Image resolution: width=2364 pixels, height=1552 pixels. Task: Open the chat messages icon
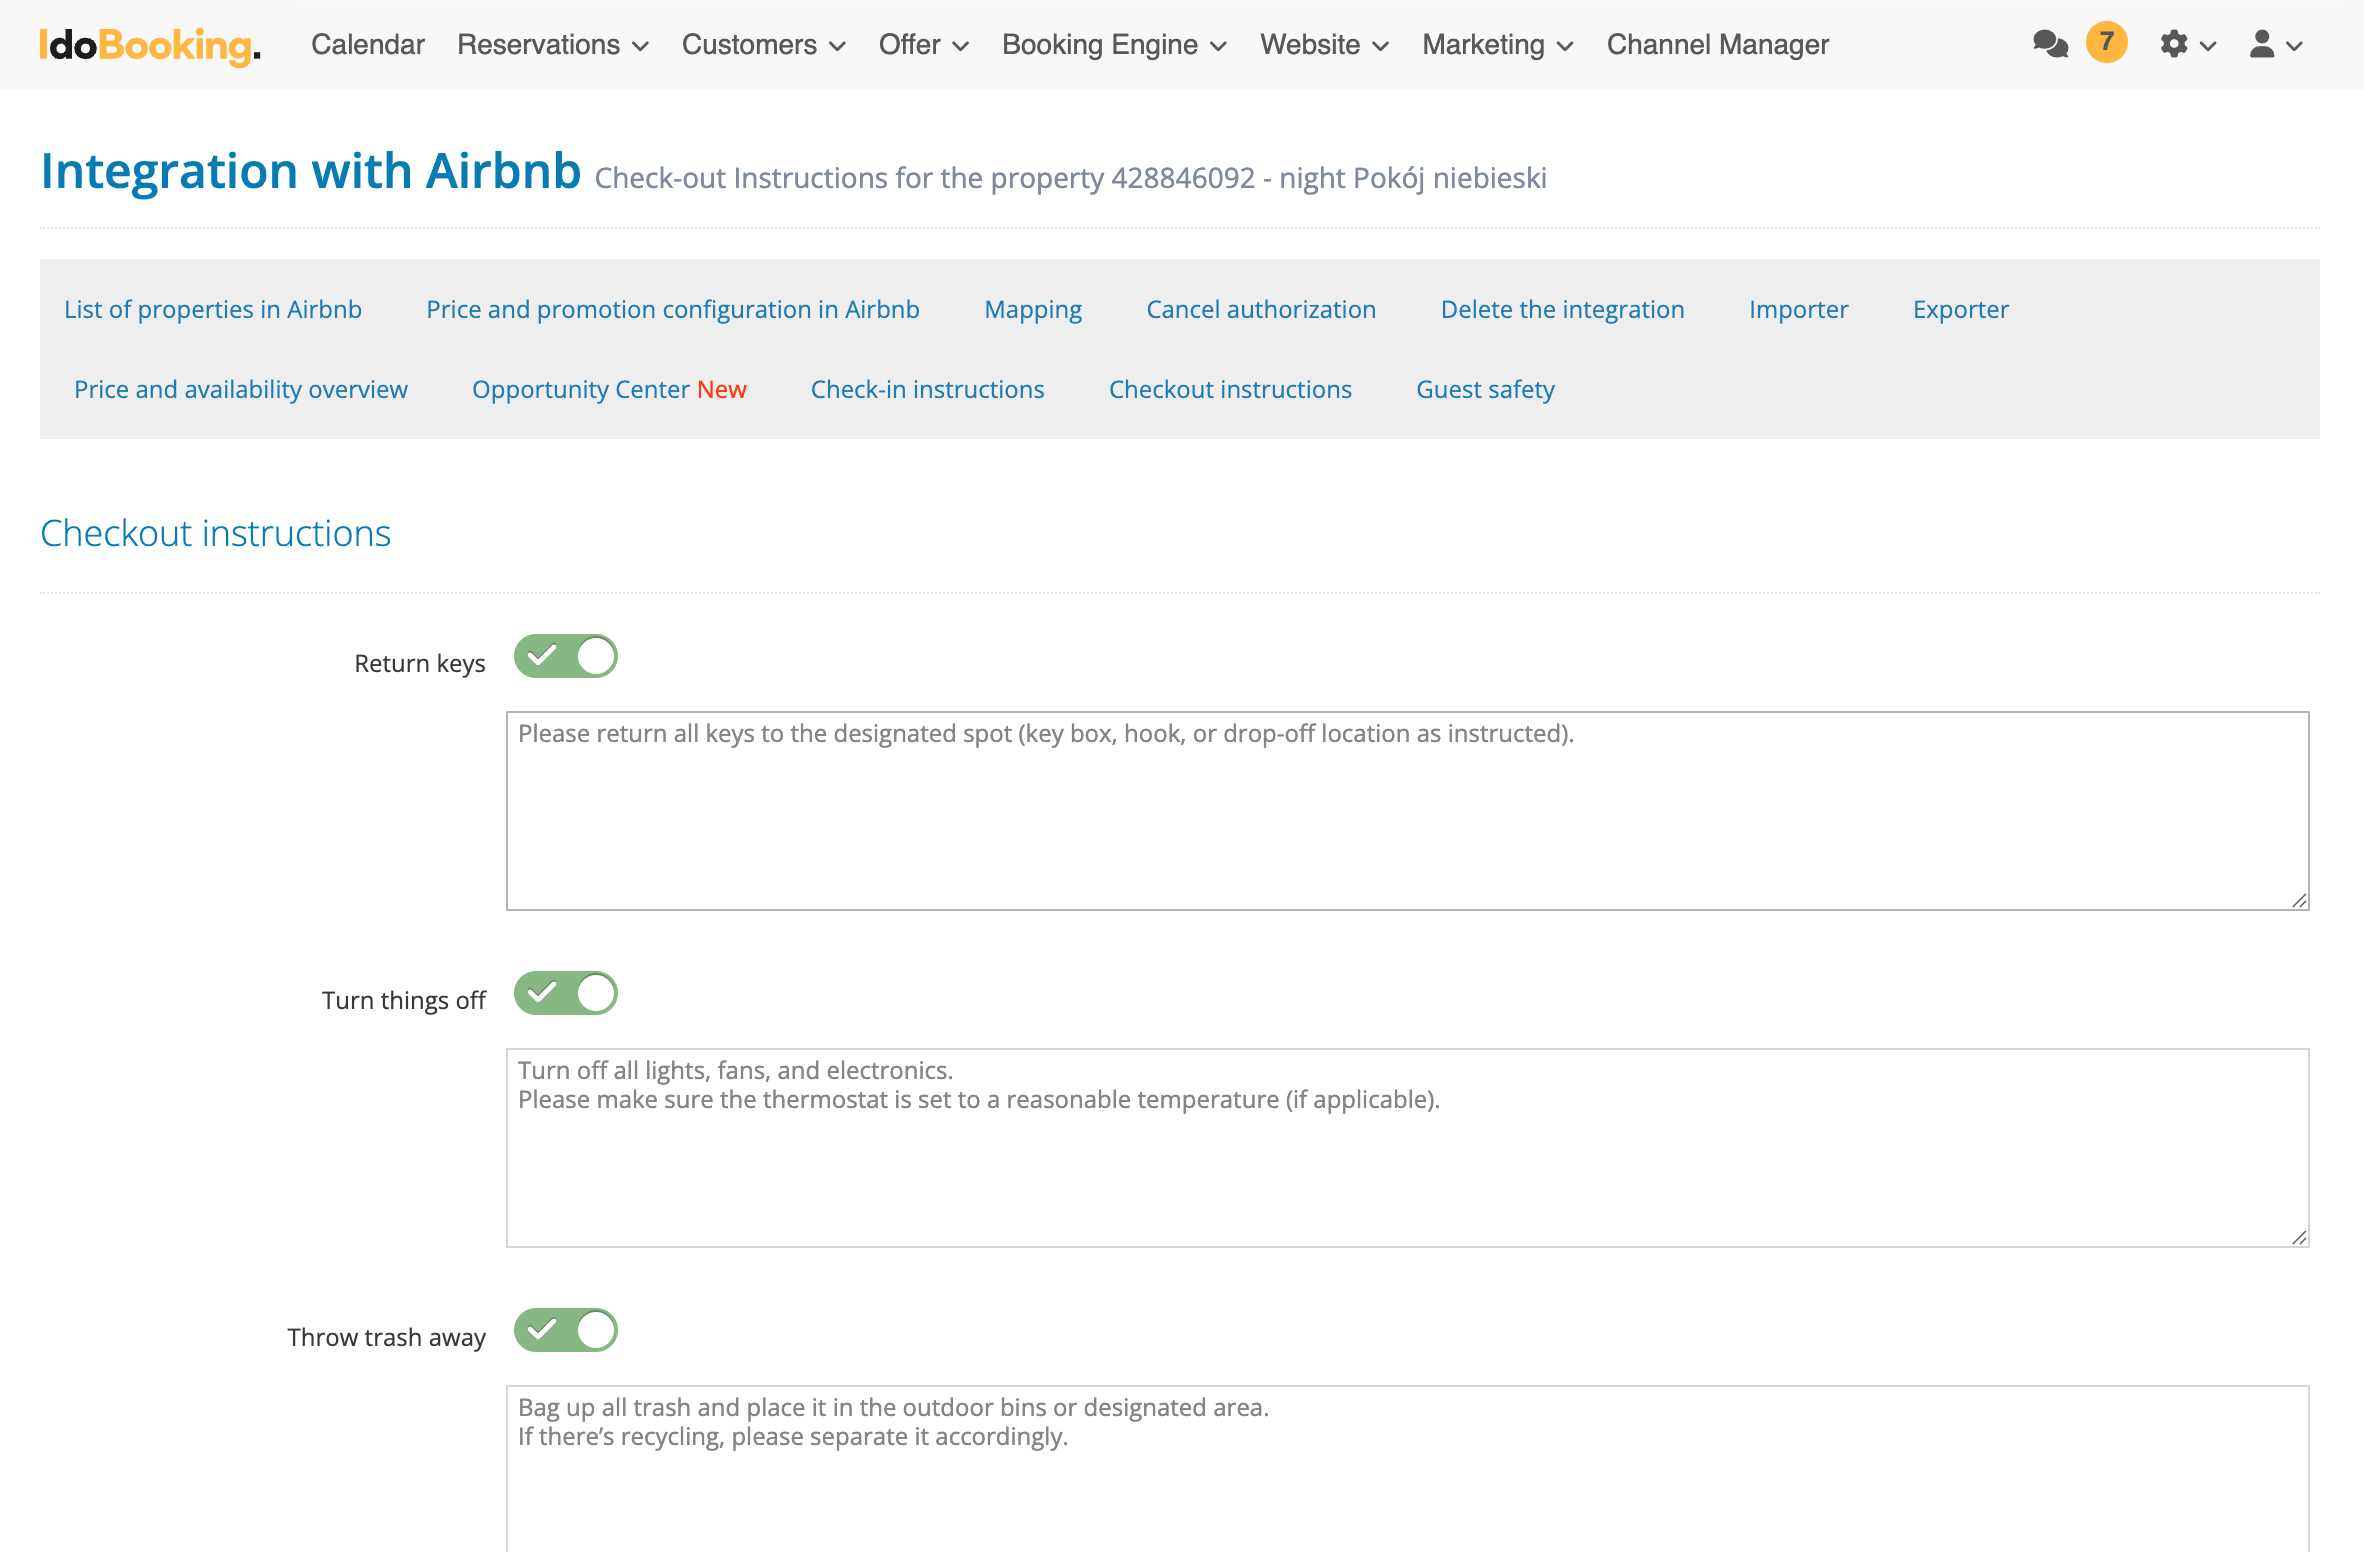pos(2049,44)
